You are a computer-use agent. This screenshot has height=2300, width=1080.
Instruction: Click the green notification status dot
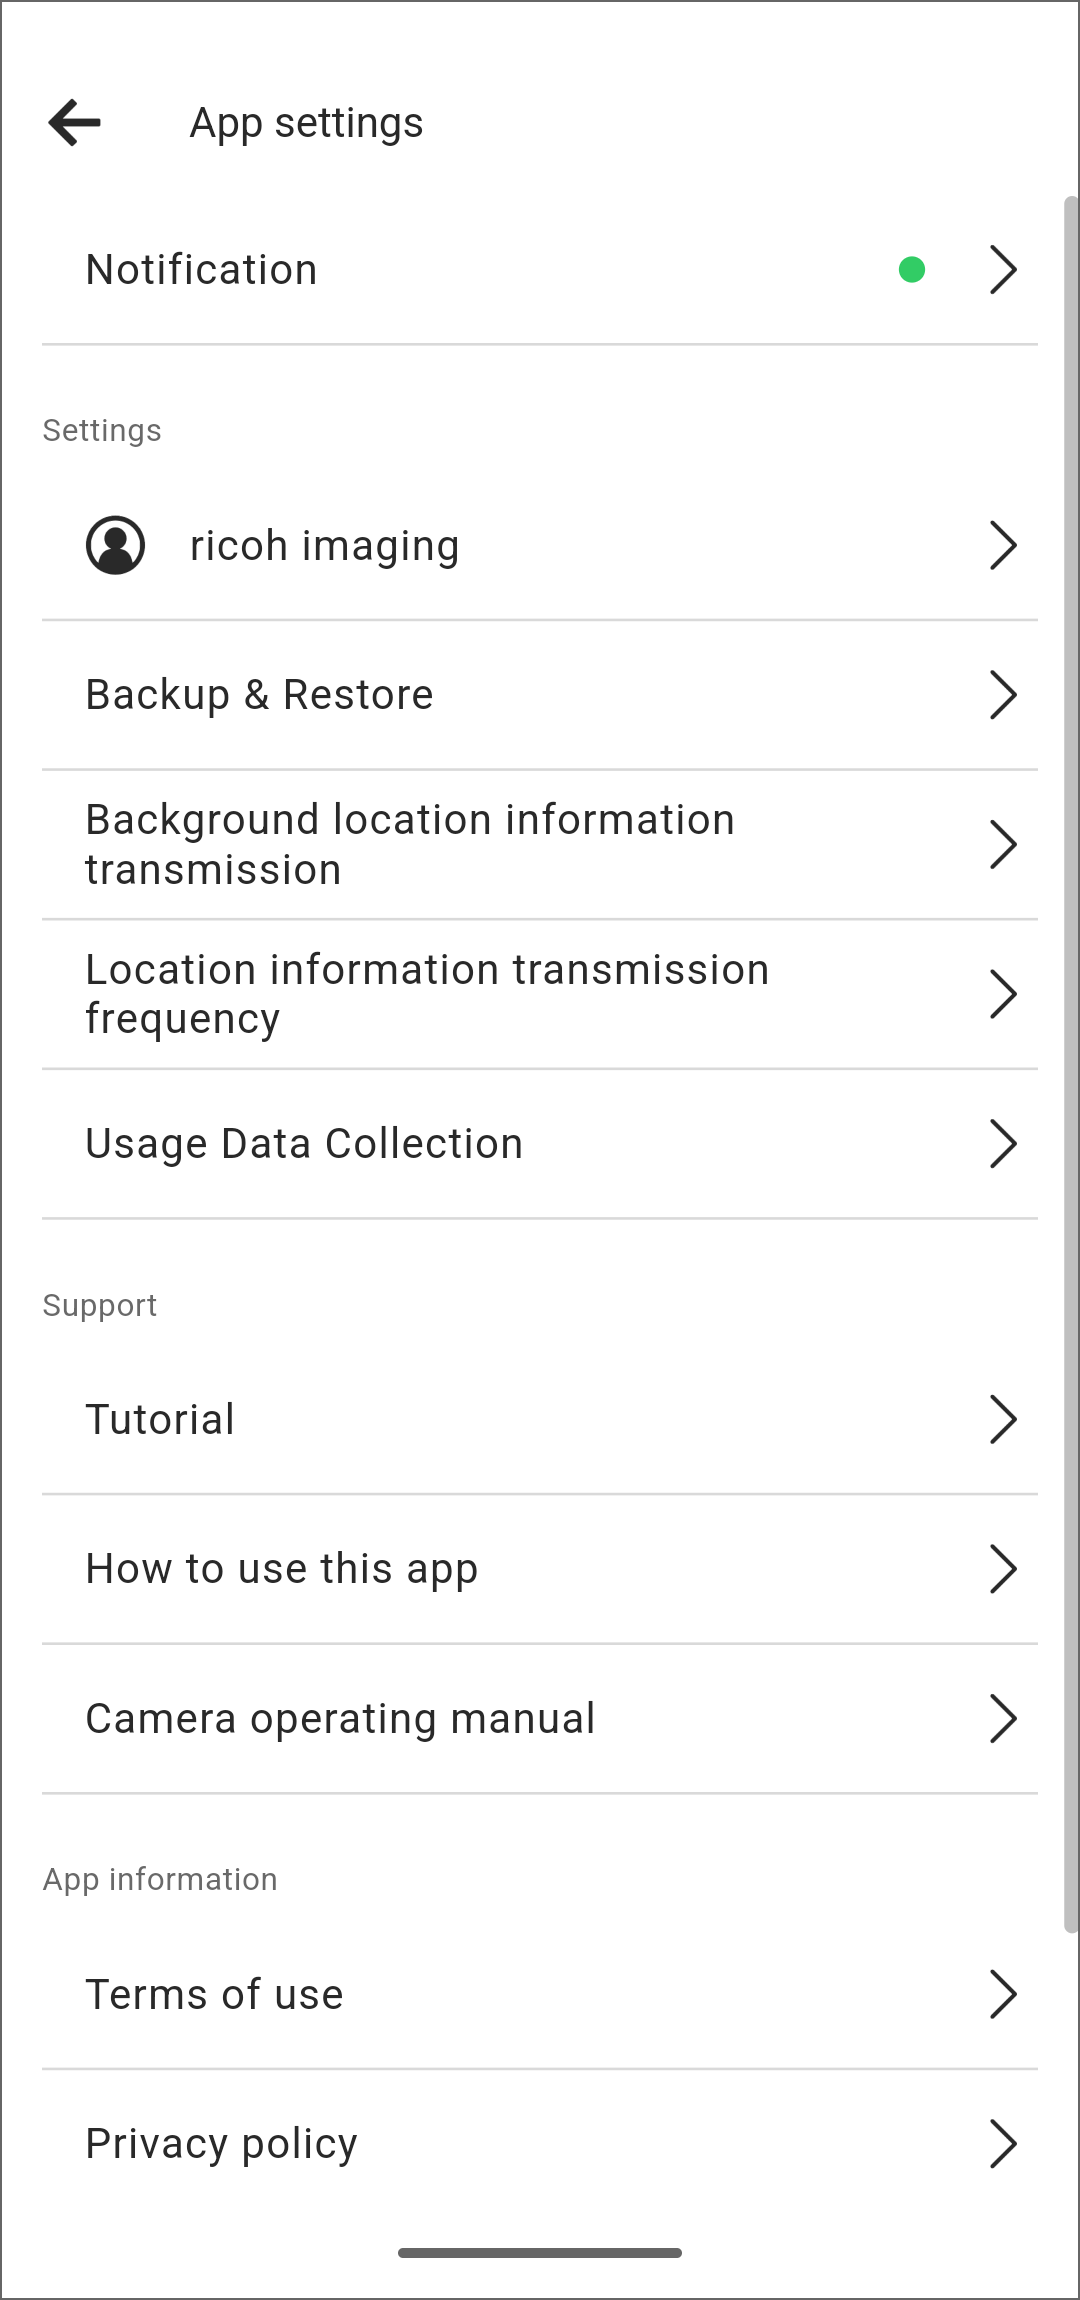click(x=912, y=270)
